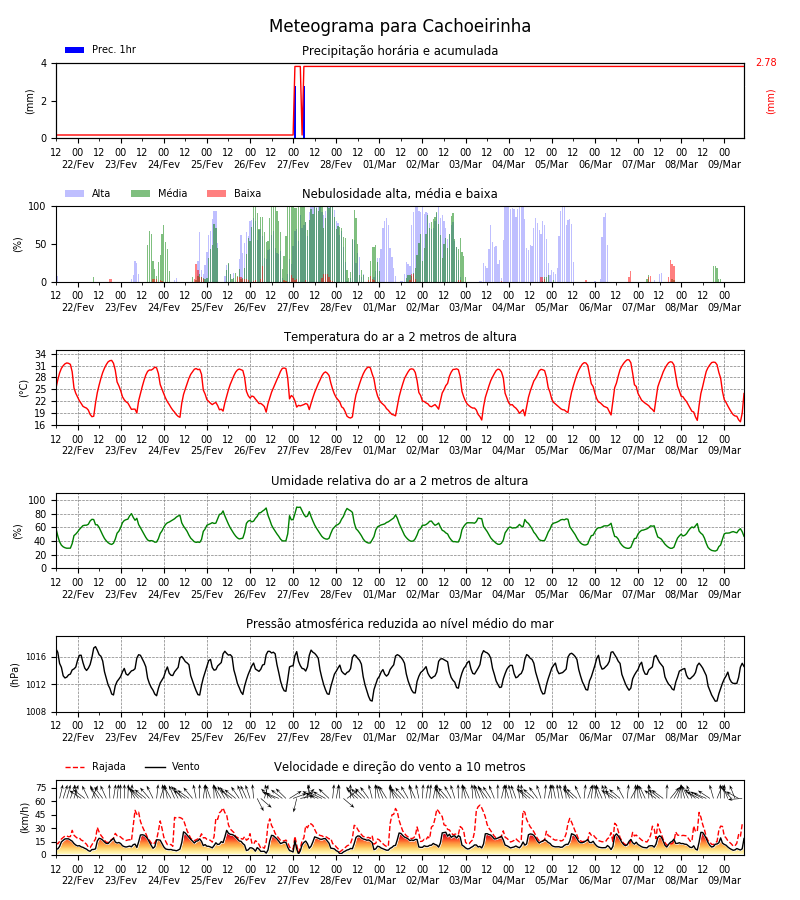Click the 1016 tick on the pressure axis
The height and width of the screenshot is (900, 800).
click(36, 657)
